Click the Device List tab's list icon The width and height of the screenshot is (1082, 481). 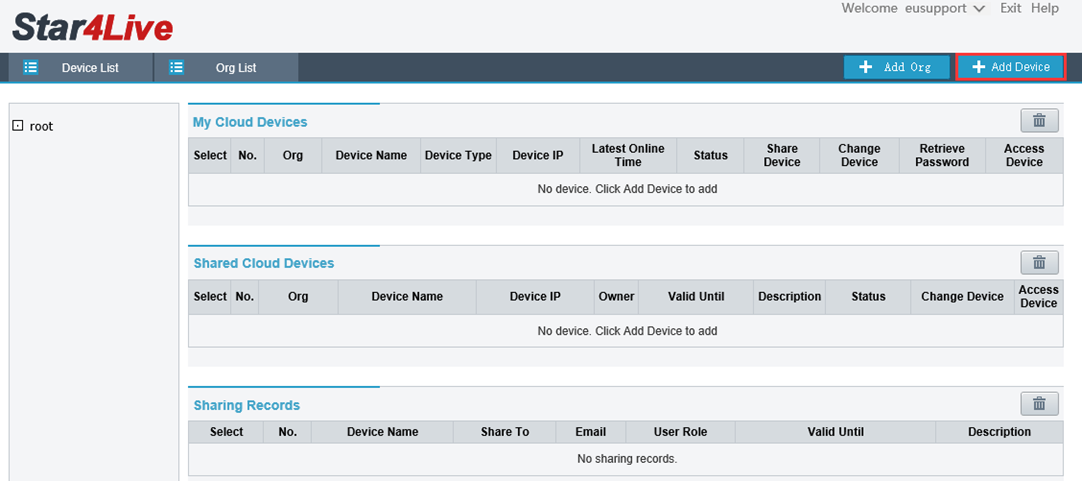31,68
